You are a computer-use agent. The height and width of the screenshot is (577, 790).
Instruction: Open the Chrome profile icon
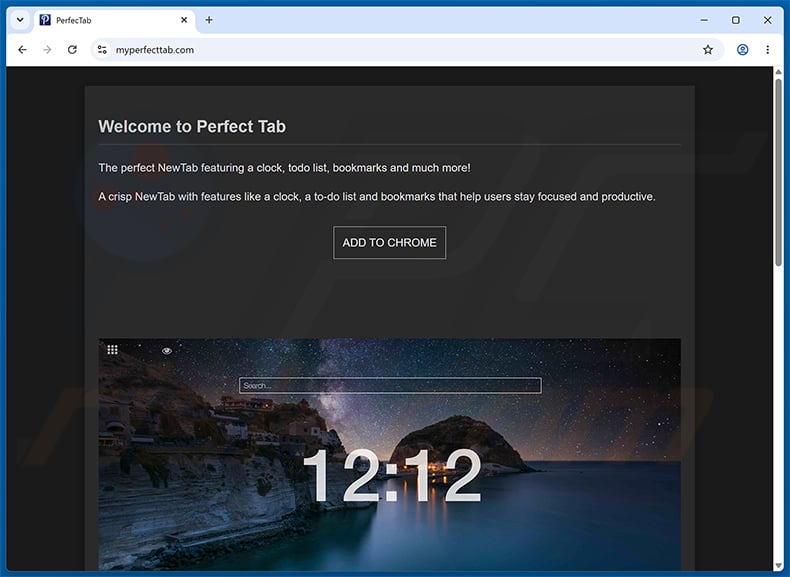742,49
